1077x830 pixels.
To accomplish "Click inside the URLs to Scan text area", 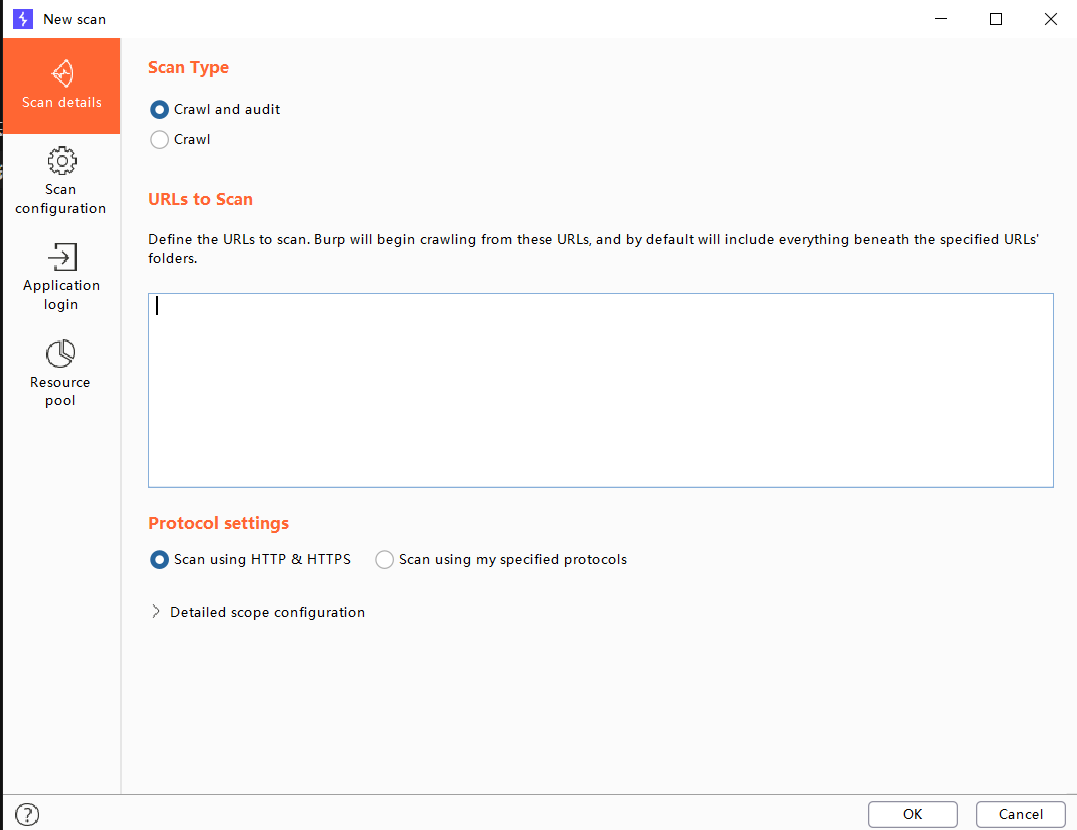I will 600,390.
